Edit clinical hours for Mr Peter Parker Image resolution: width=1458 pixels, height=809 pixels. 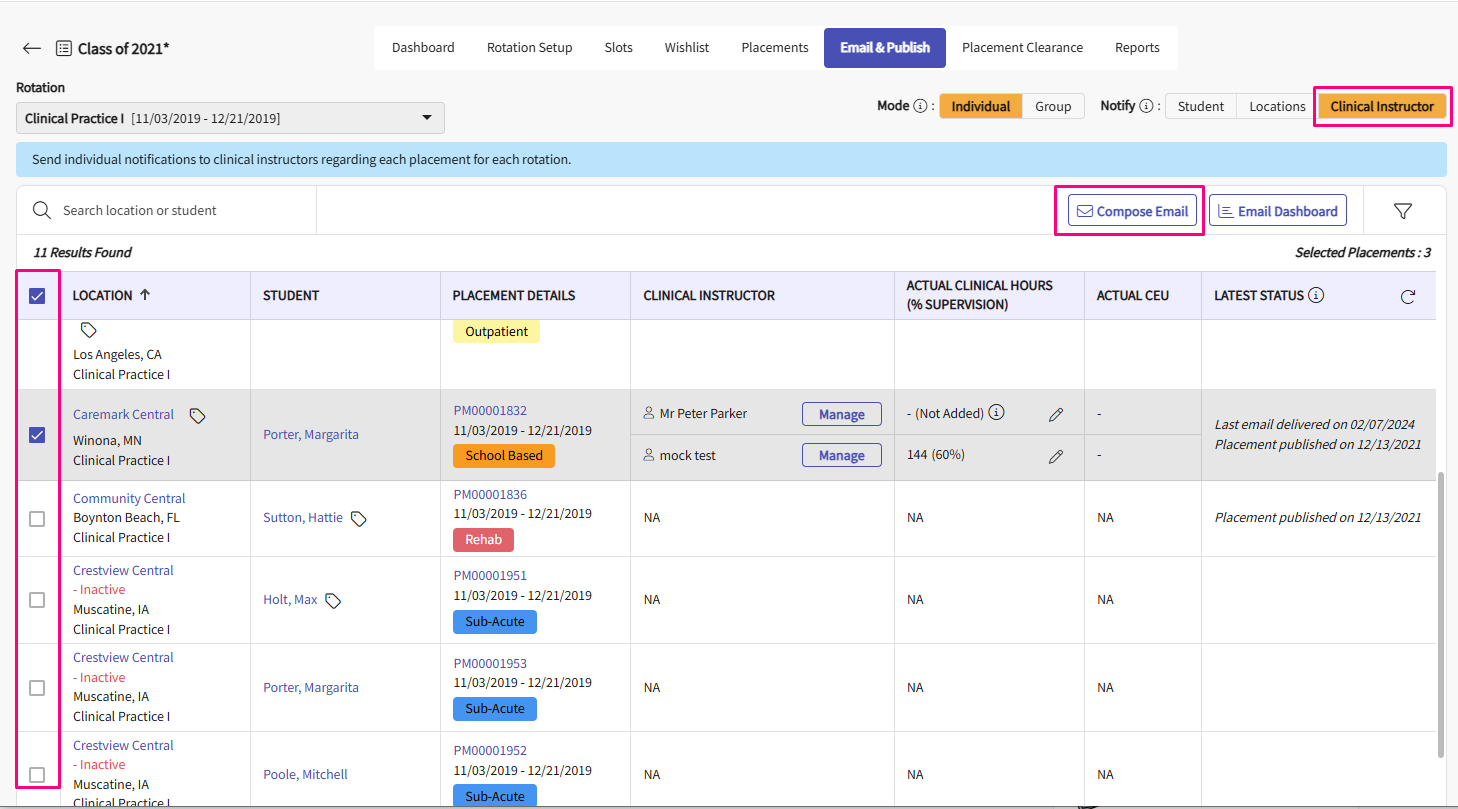(1055, 414)
